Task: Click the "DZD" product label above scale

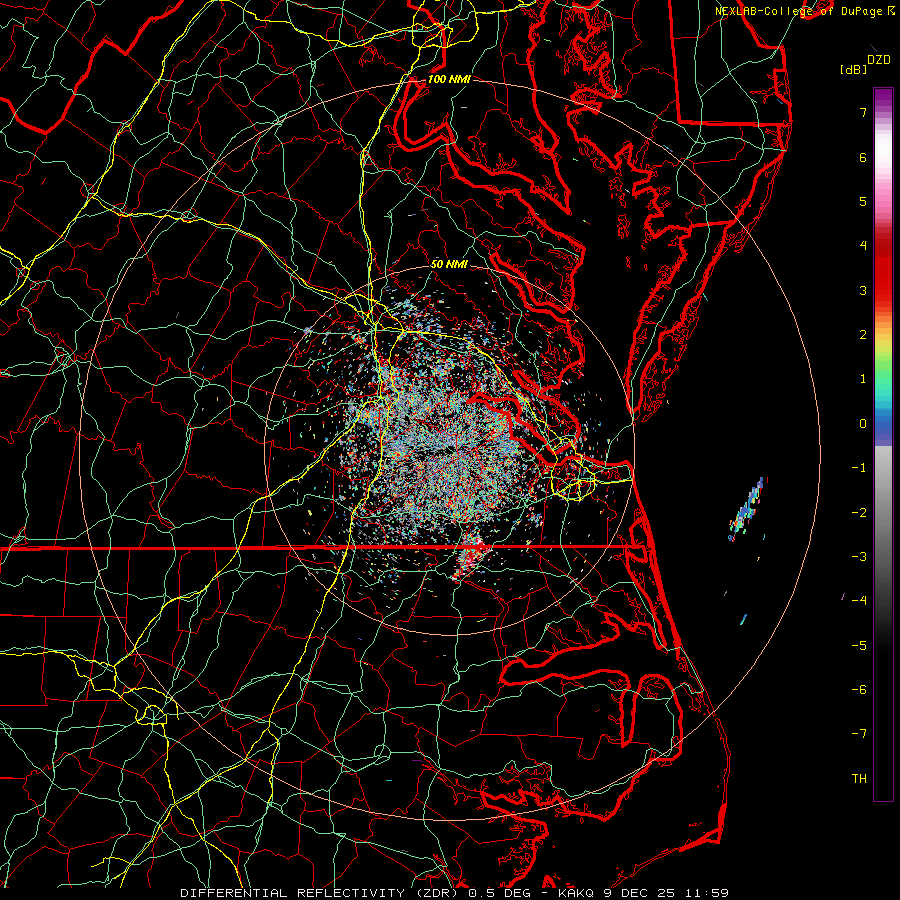Action: coord(879,60)
